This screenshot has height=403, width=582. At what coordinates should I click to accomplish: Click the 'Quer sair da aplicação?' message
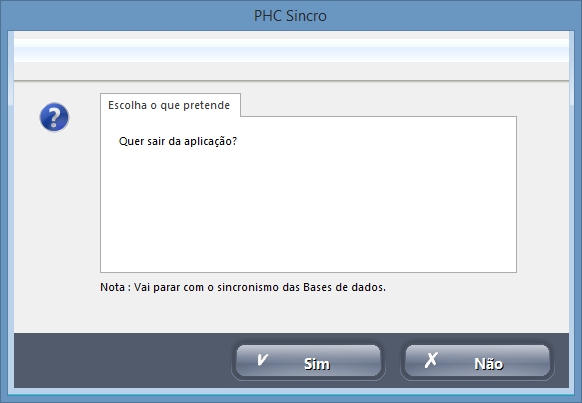178,141
